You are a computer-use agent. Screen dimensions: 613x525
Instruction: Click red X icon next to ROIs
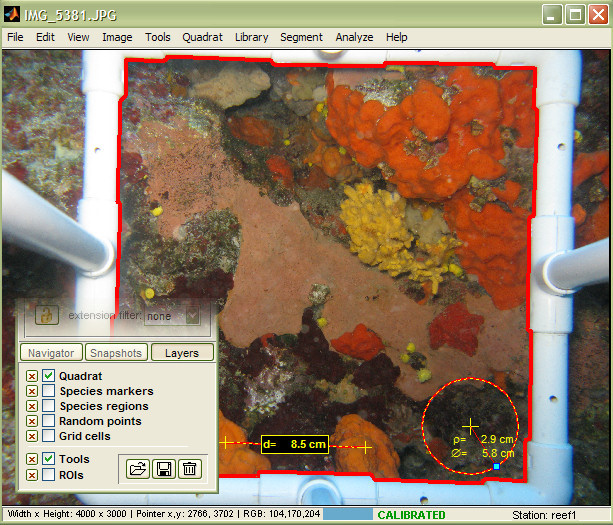[x=32, y=474]
